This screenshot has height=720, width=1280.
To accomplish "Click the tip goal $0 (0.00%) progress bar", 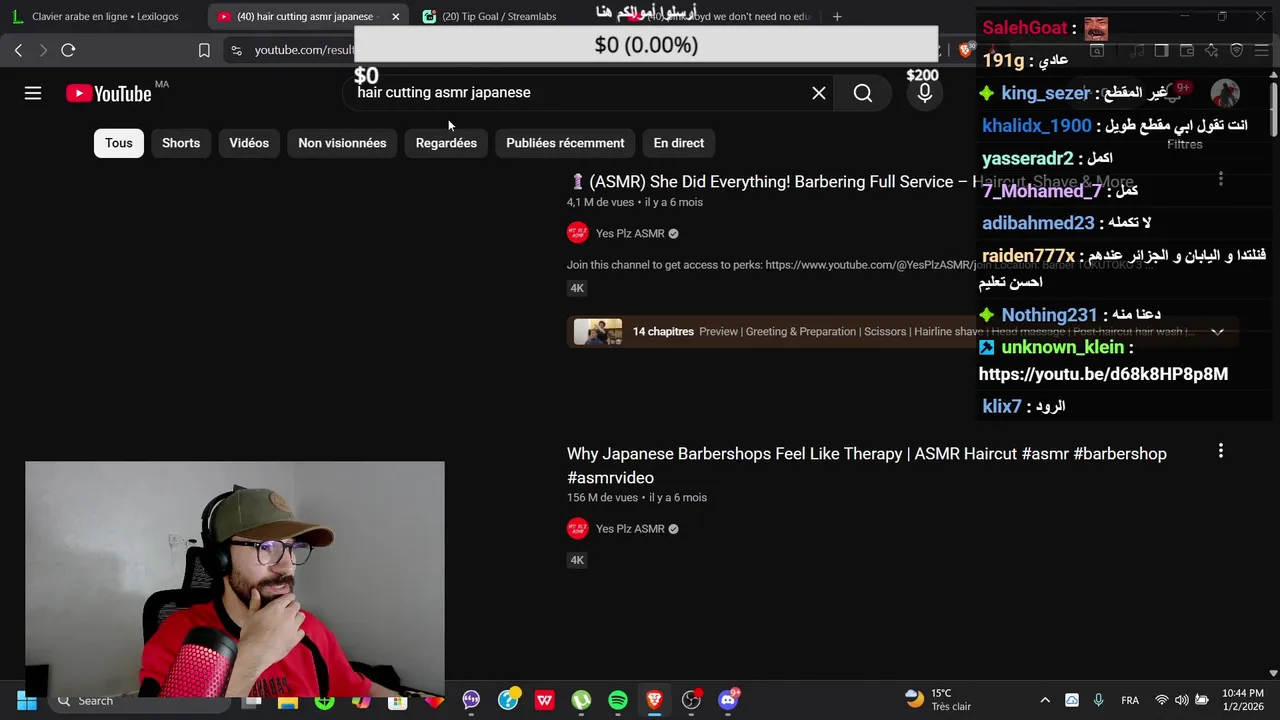I will tap(646, 45).
